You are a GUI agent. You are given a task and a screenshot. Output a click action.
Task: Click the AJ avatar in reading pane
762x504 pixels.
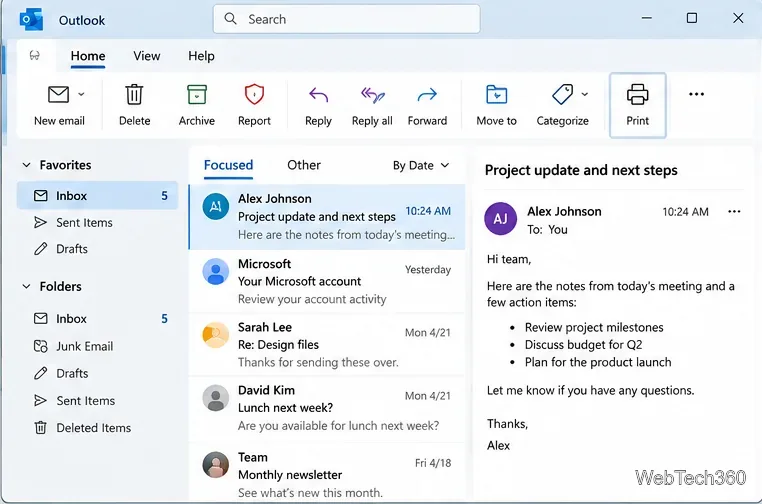(501, 219)
